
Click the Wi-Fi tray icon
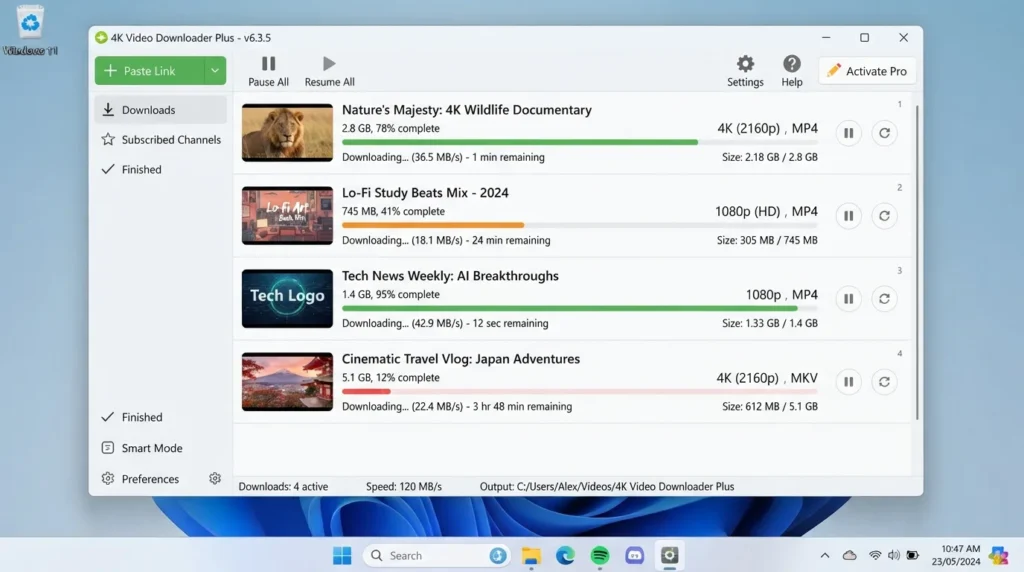[875, 556]
